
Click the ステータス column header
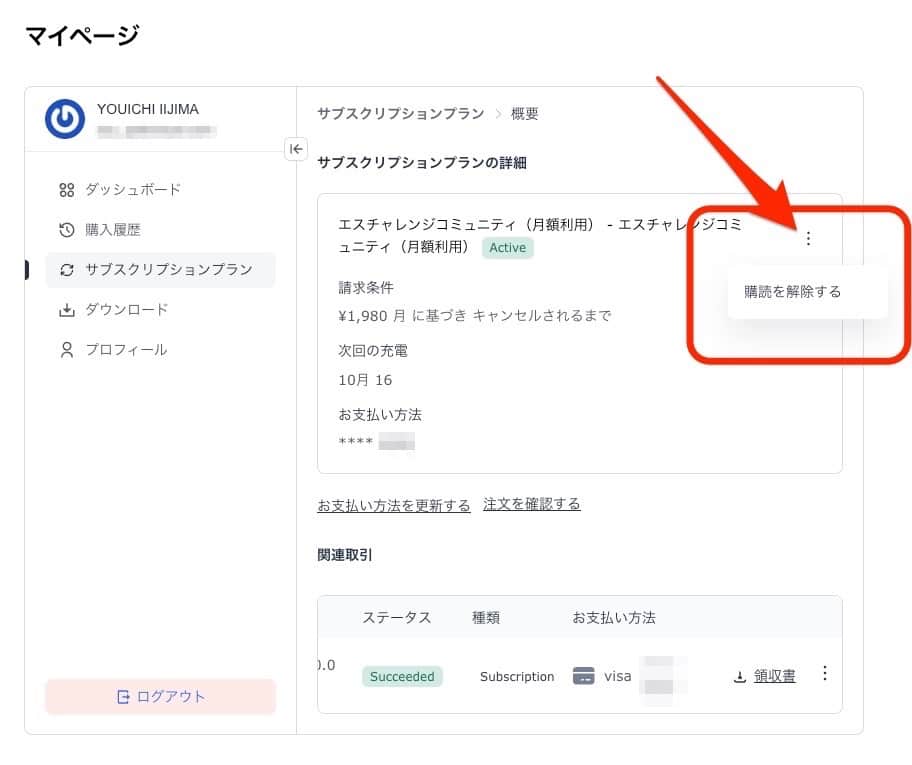click(397, 617)
